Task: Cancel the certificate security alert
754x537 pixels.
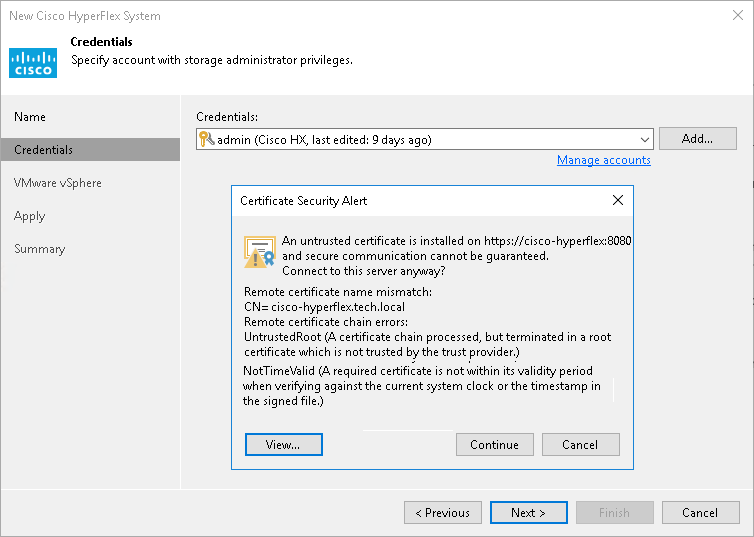Action: (x=580, y=445)
